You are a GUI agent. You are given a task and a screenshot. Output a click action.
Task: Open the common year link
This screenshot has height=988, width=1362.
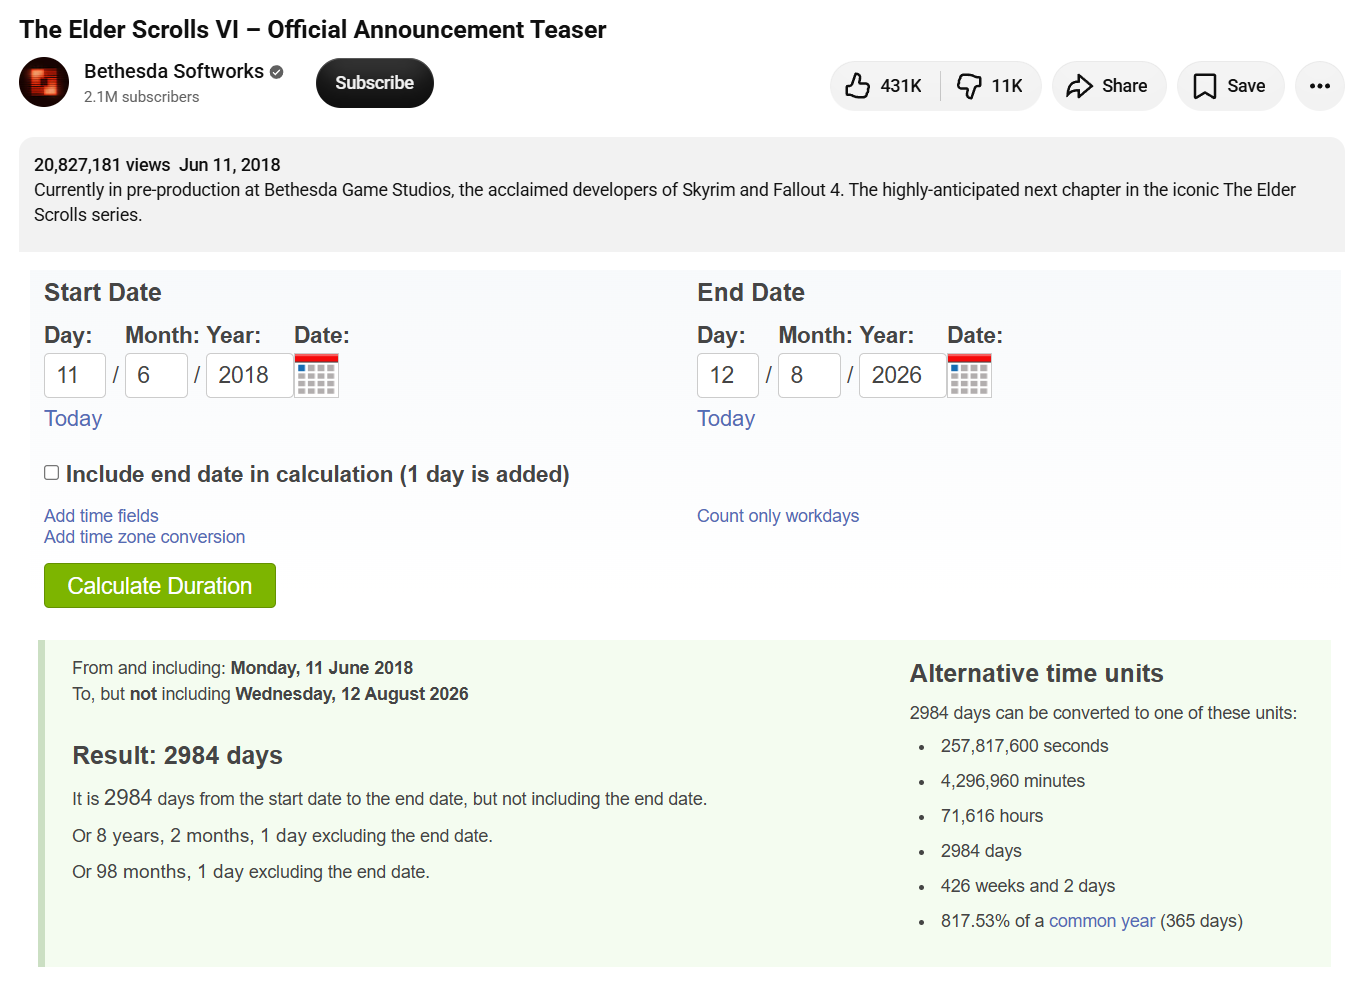1102,921
